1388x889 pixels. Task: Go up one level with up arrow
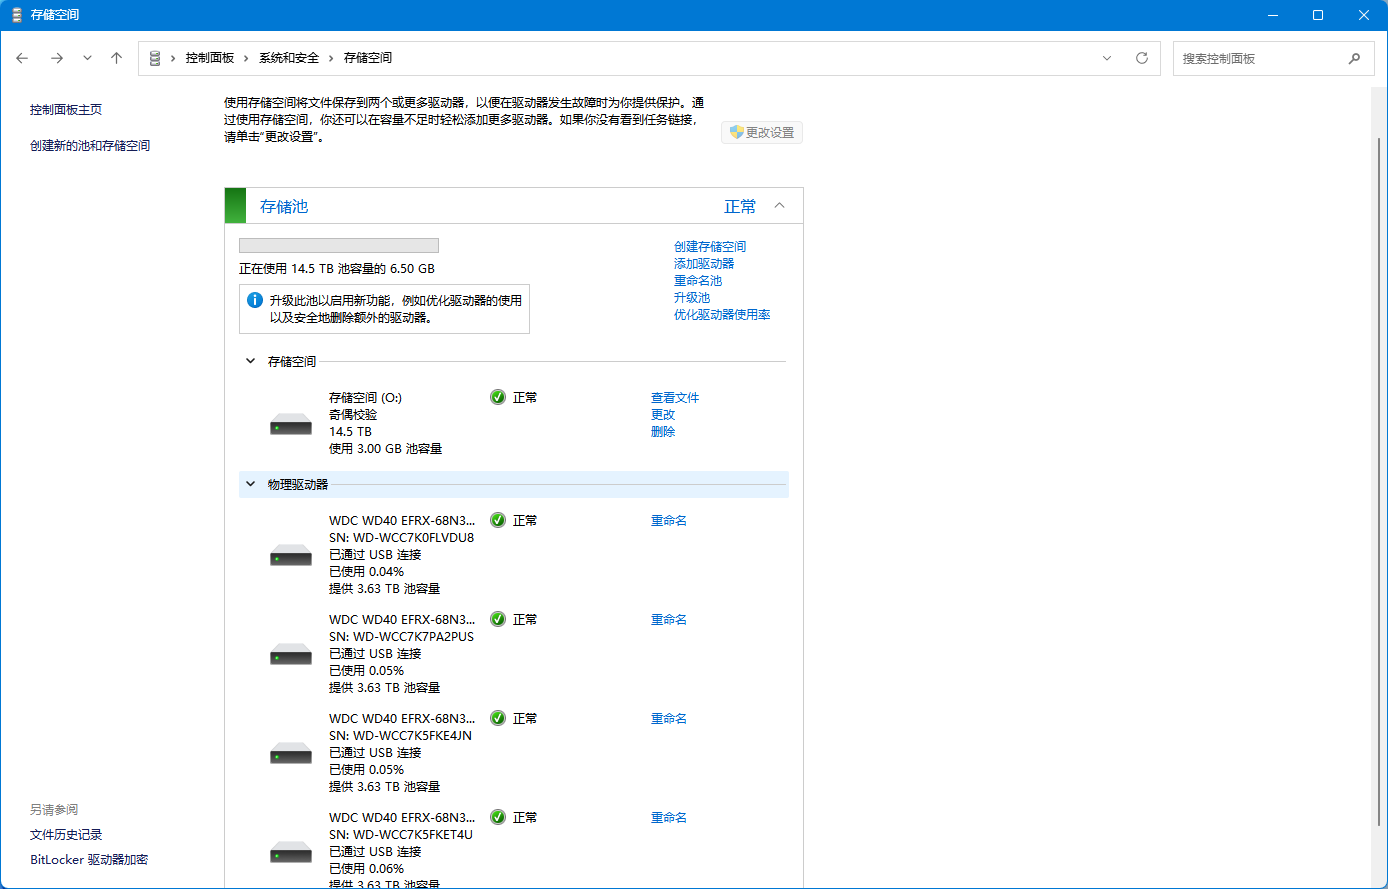(116, 58)
